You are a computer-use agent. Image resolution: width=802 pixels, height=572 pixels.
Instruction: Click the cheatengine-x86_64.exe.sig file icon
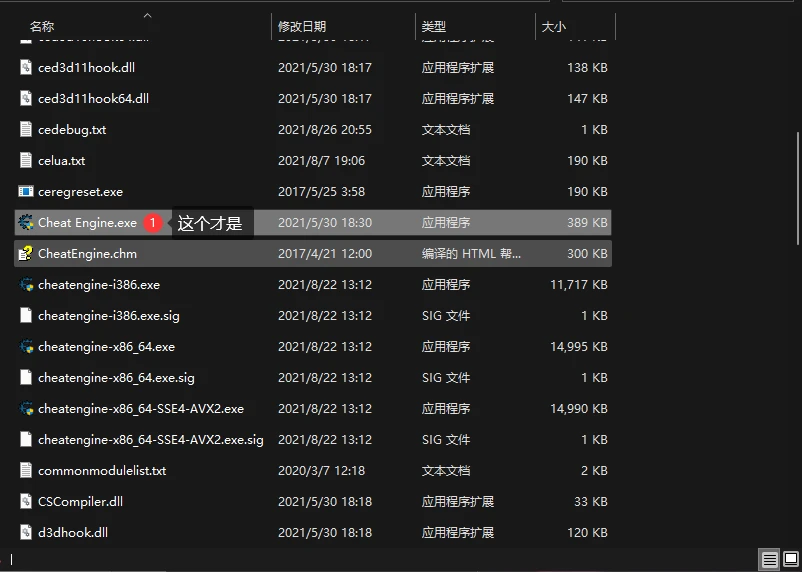(26, 378)
